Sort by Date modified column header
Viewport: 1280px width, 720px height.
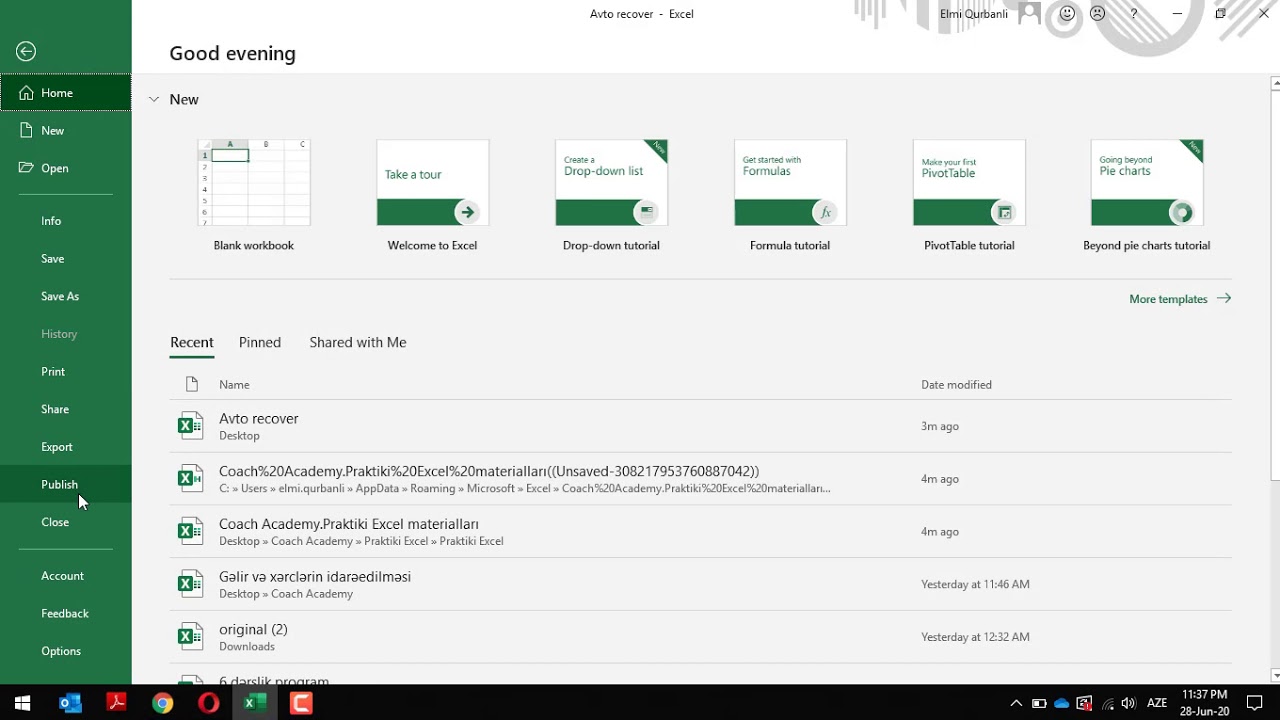pos(956,385)
